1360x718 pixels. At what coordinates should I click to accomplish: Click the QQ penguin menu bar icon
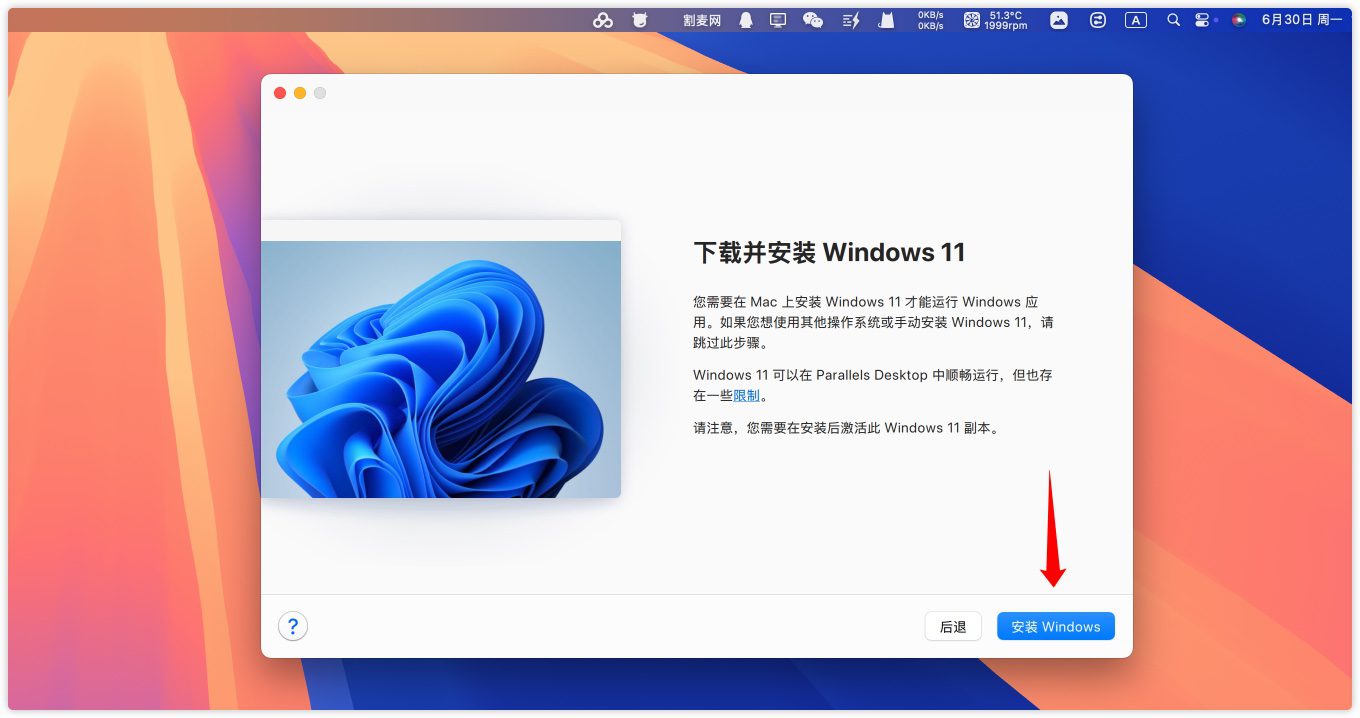coord(746,20)
